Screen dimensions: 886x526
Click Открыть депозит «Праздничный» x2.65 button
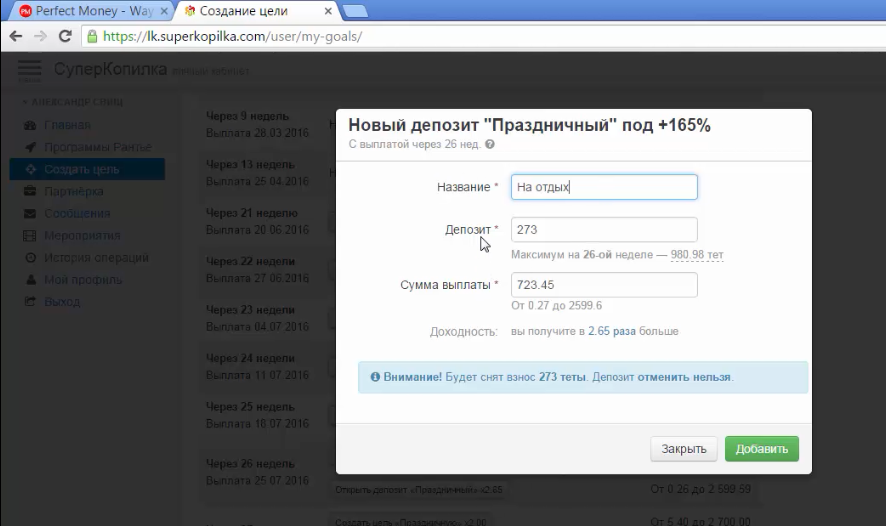click(418, 490)
